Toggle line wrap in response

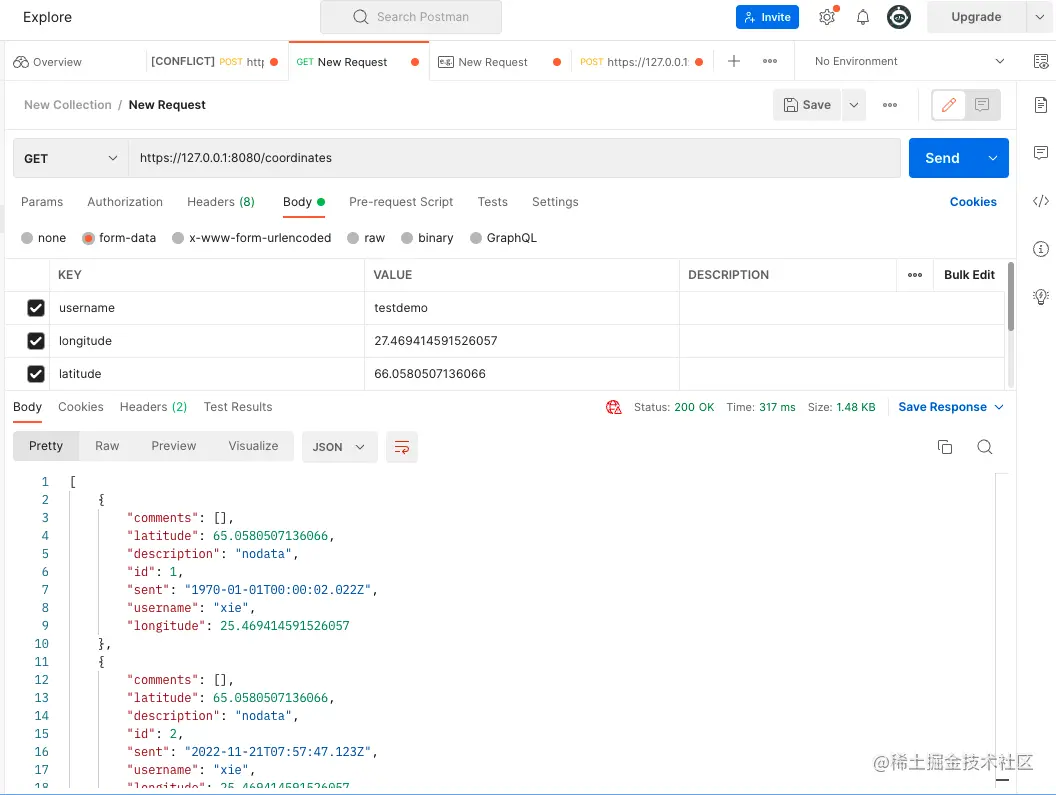(401, 447)
